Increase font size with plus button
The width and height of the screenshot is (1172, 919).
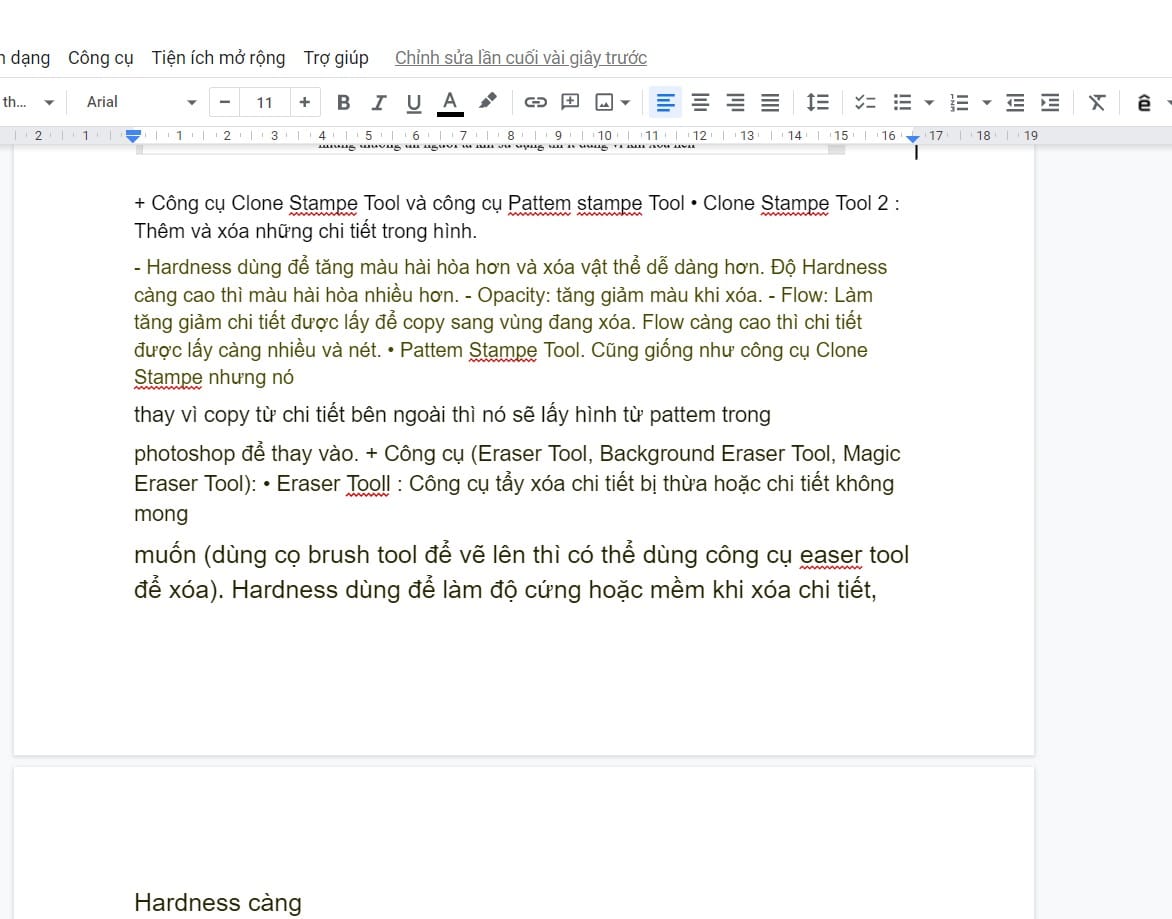(x=304, y=102)
